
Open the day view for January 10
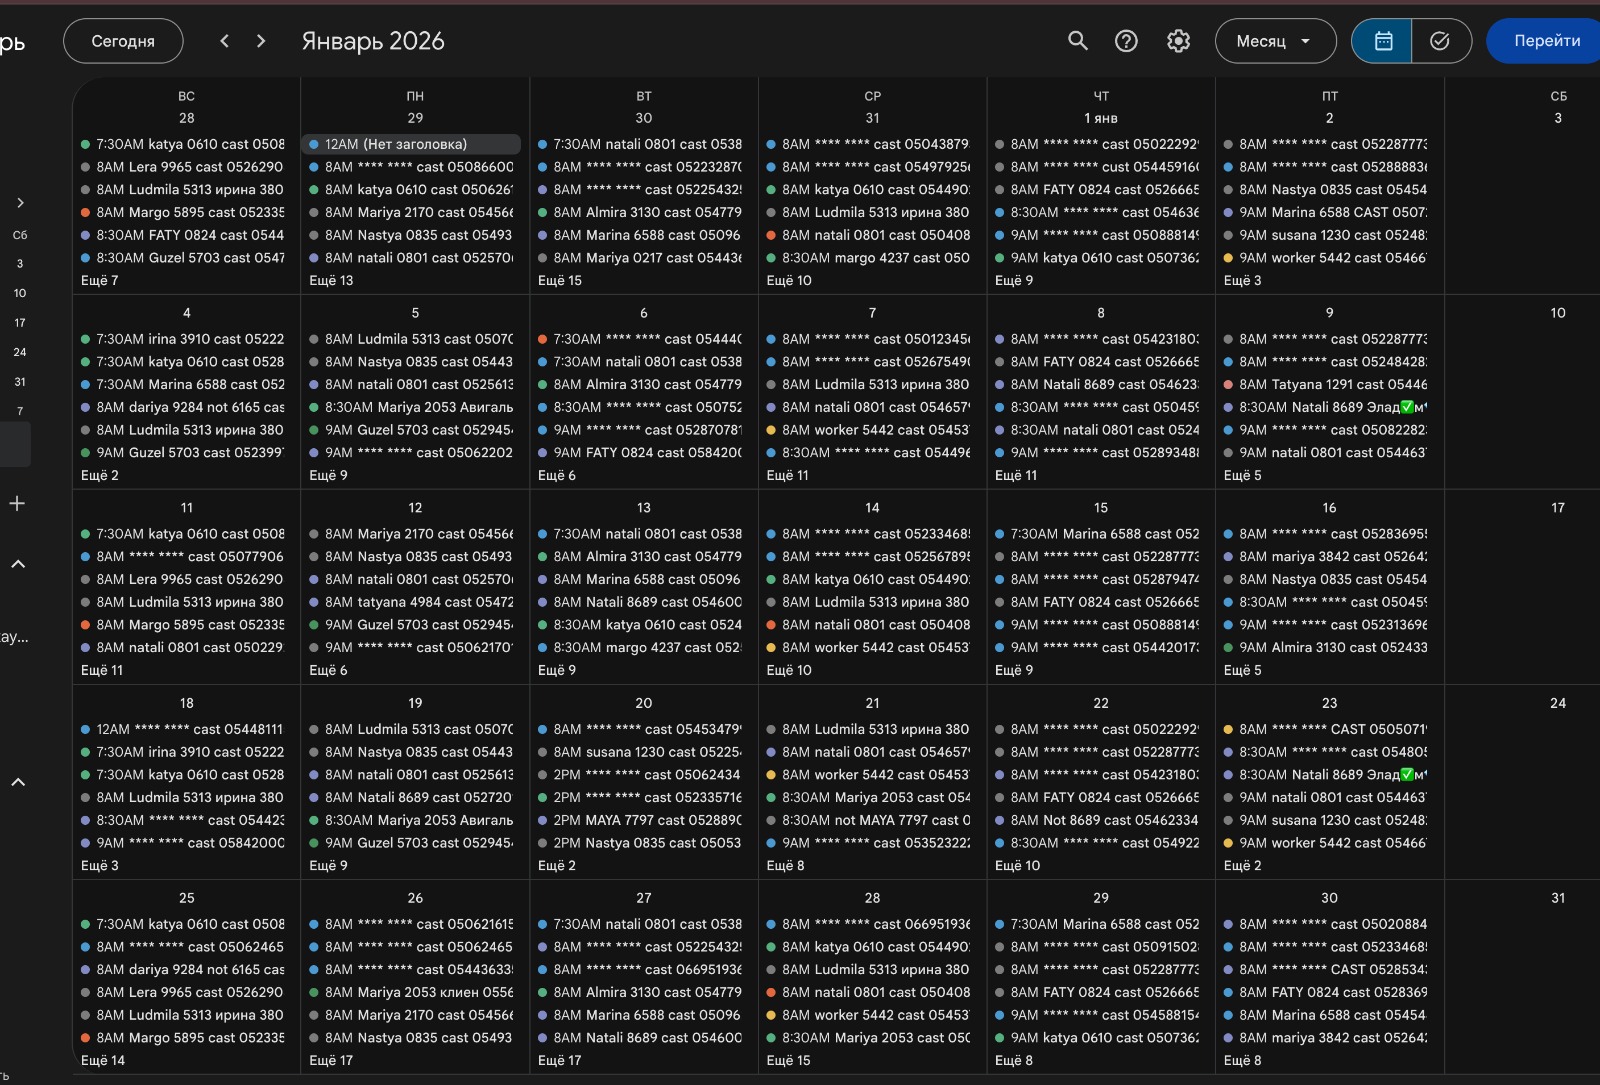click(x=1557, y=312)
